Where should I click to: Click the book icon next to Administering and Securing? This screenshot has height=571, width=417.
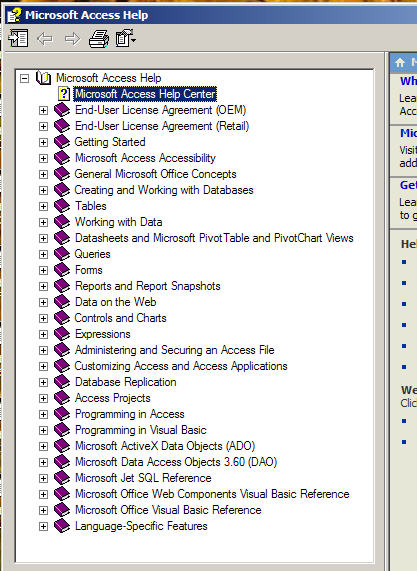point(62,350)
